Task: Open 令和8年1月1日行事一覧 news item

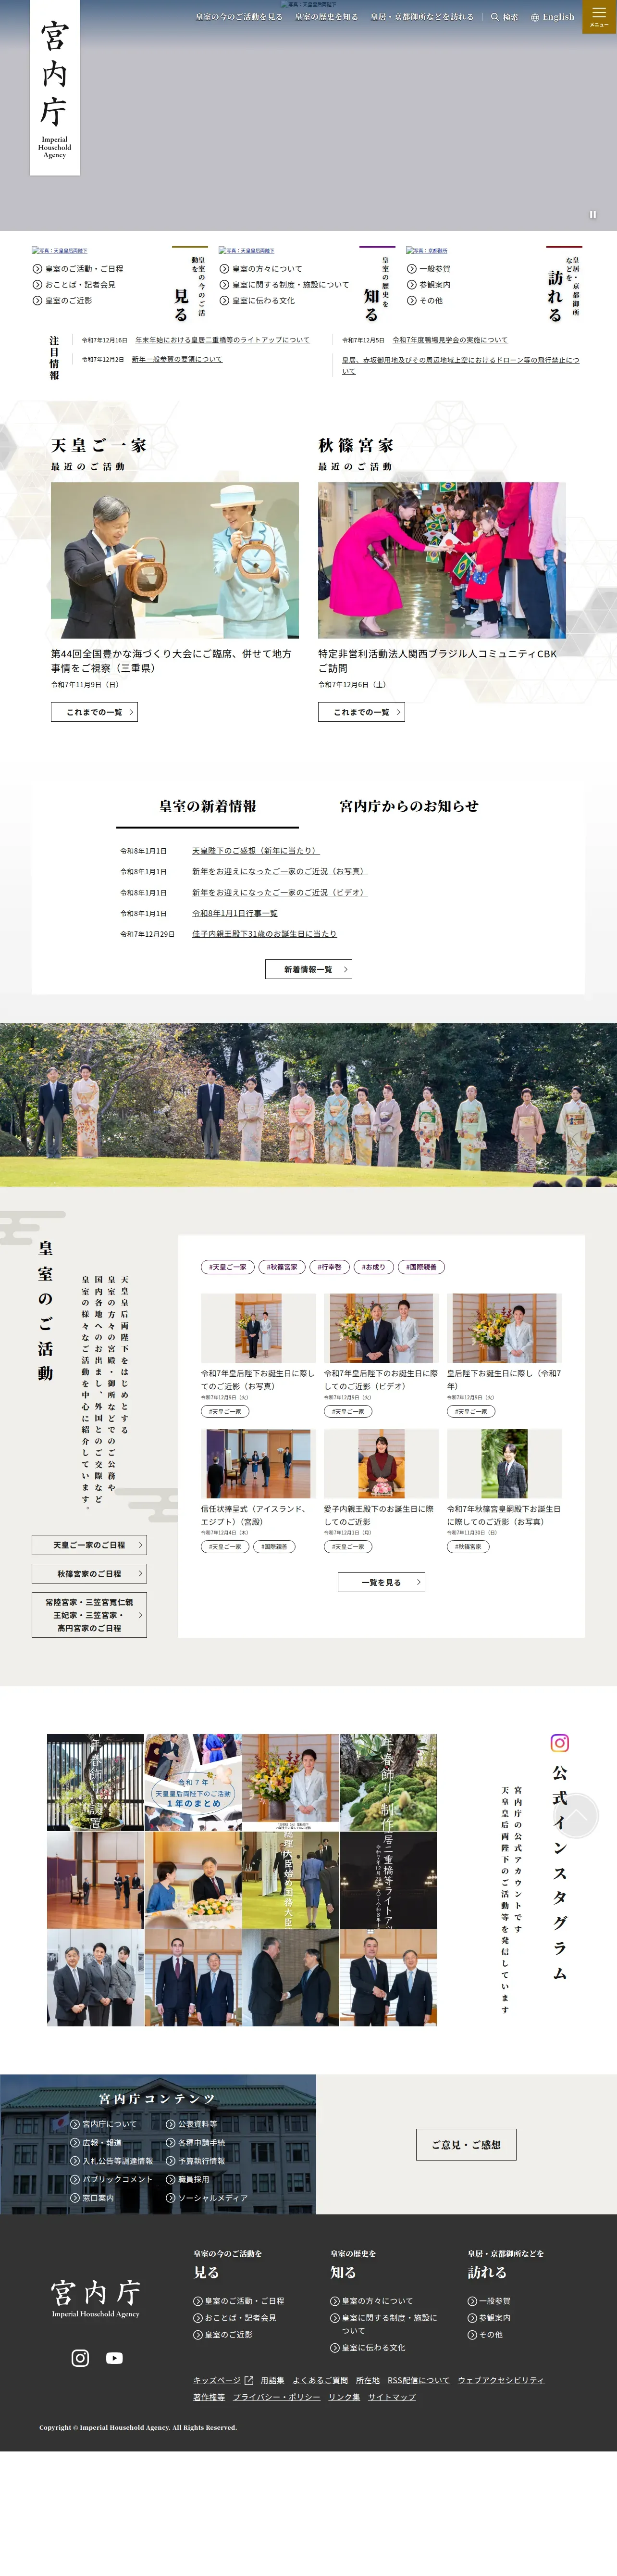Action: tap(235, 913)
